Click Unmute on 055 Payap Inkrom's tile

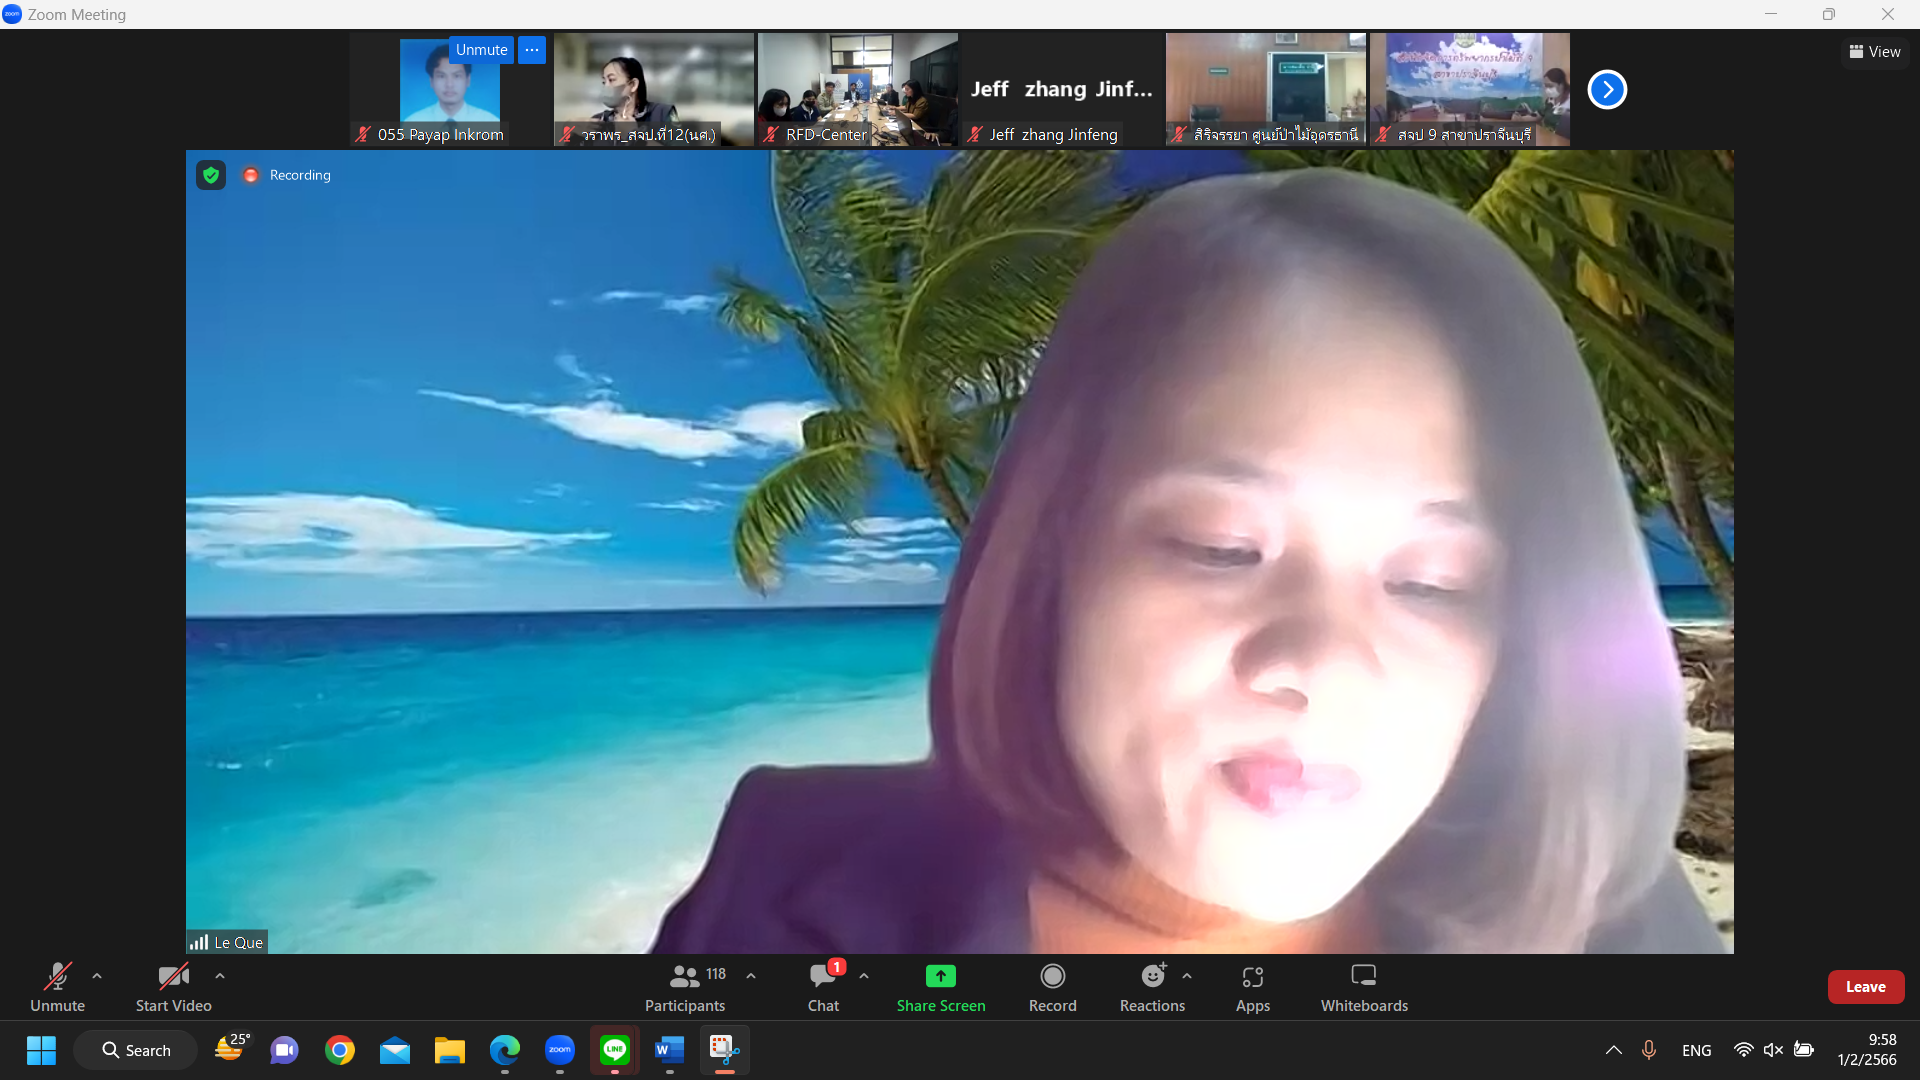481,50
